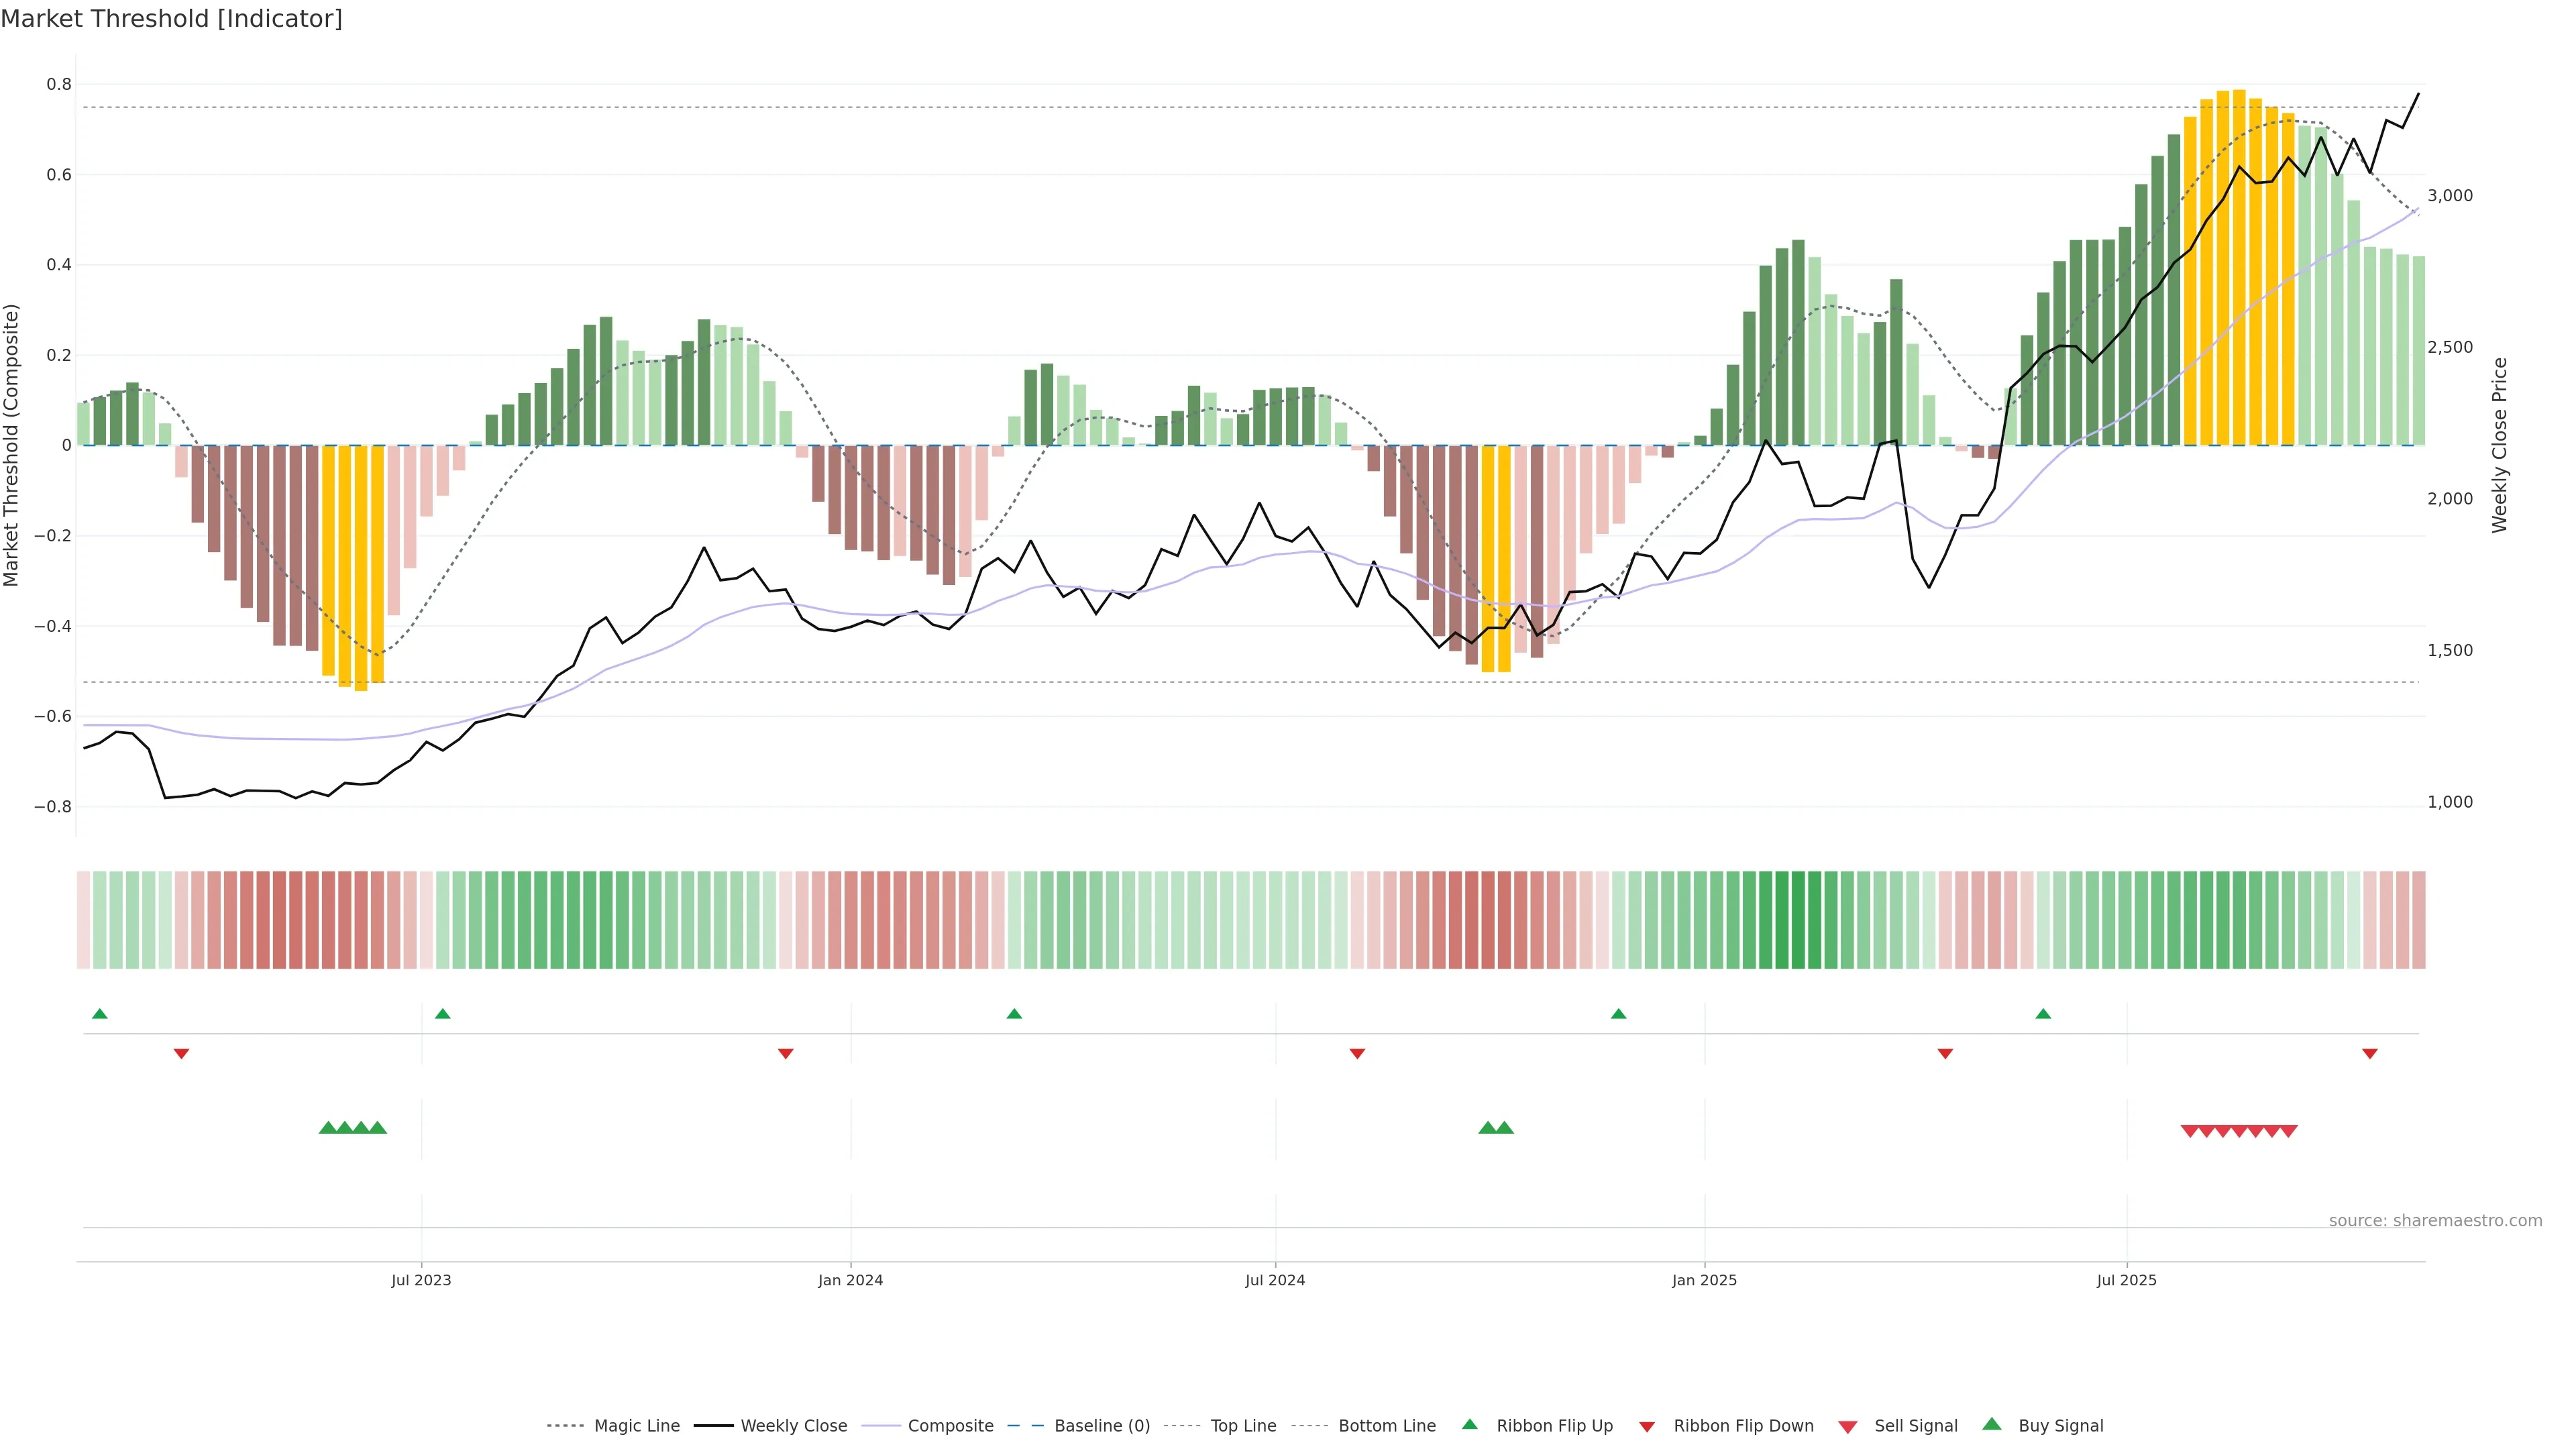The width and height of the screenshot is (2576, 1449).
Task: Click the Ribbon Flip Up legend triangle icon
Action: (x=1469, y=1424)
